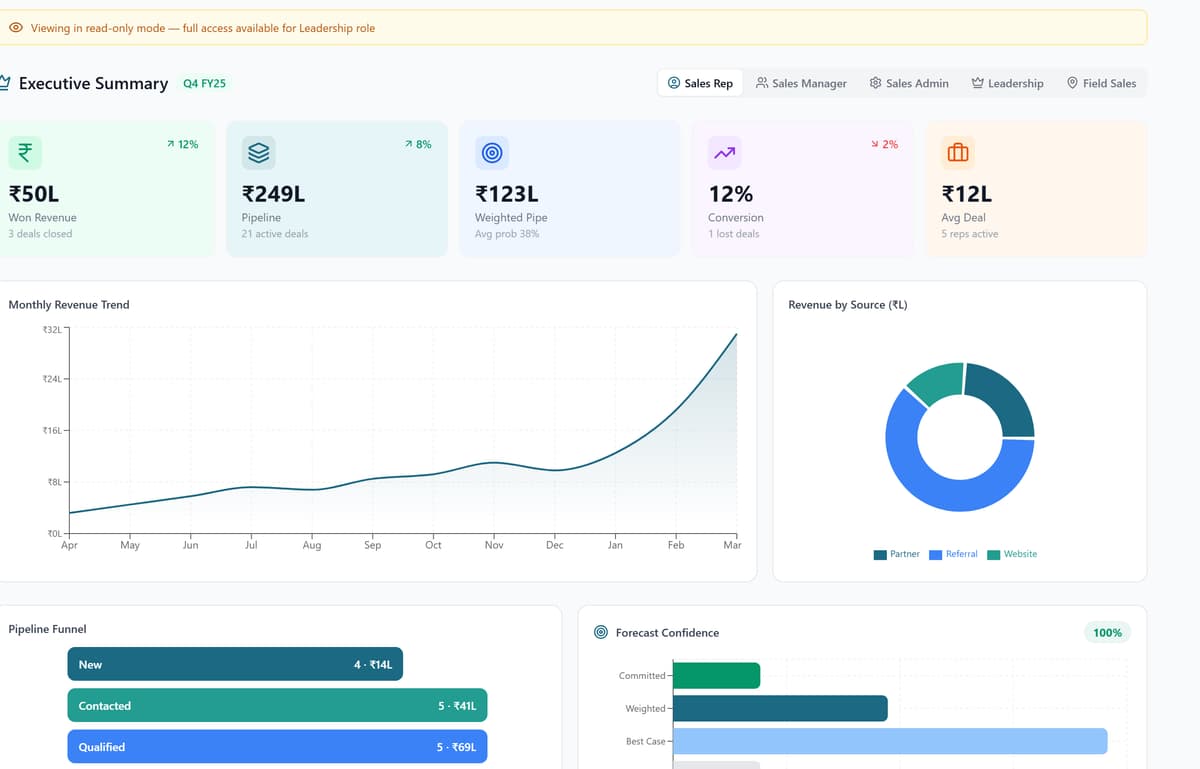Viewport: 1200px width, 769px height.
Task: Click the ₹249L Pipeline value
Action: pos(273,194)
